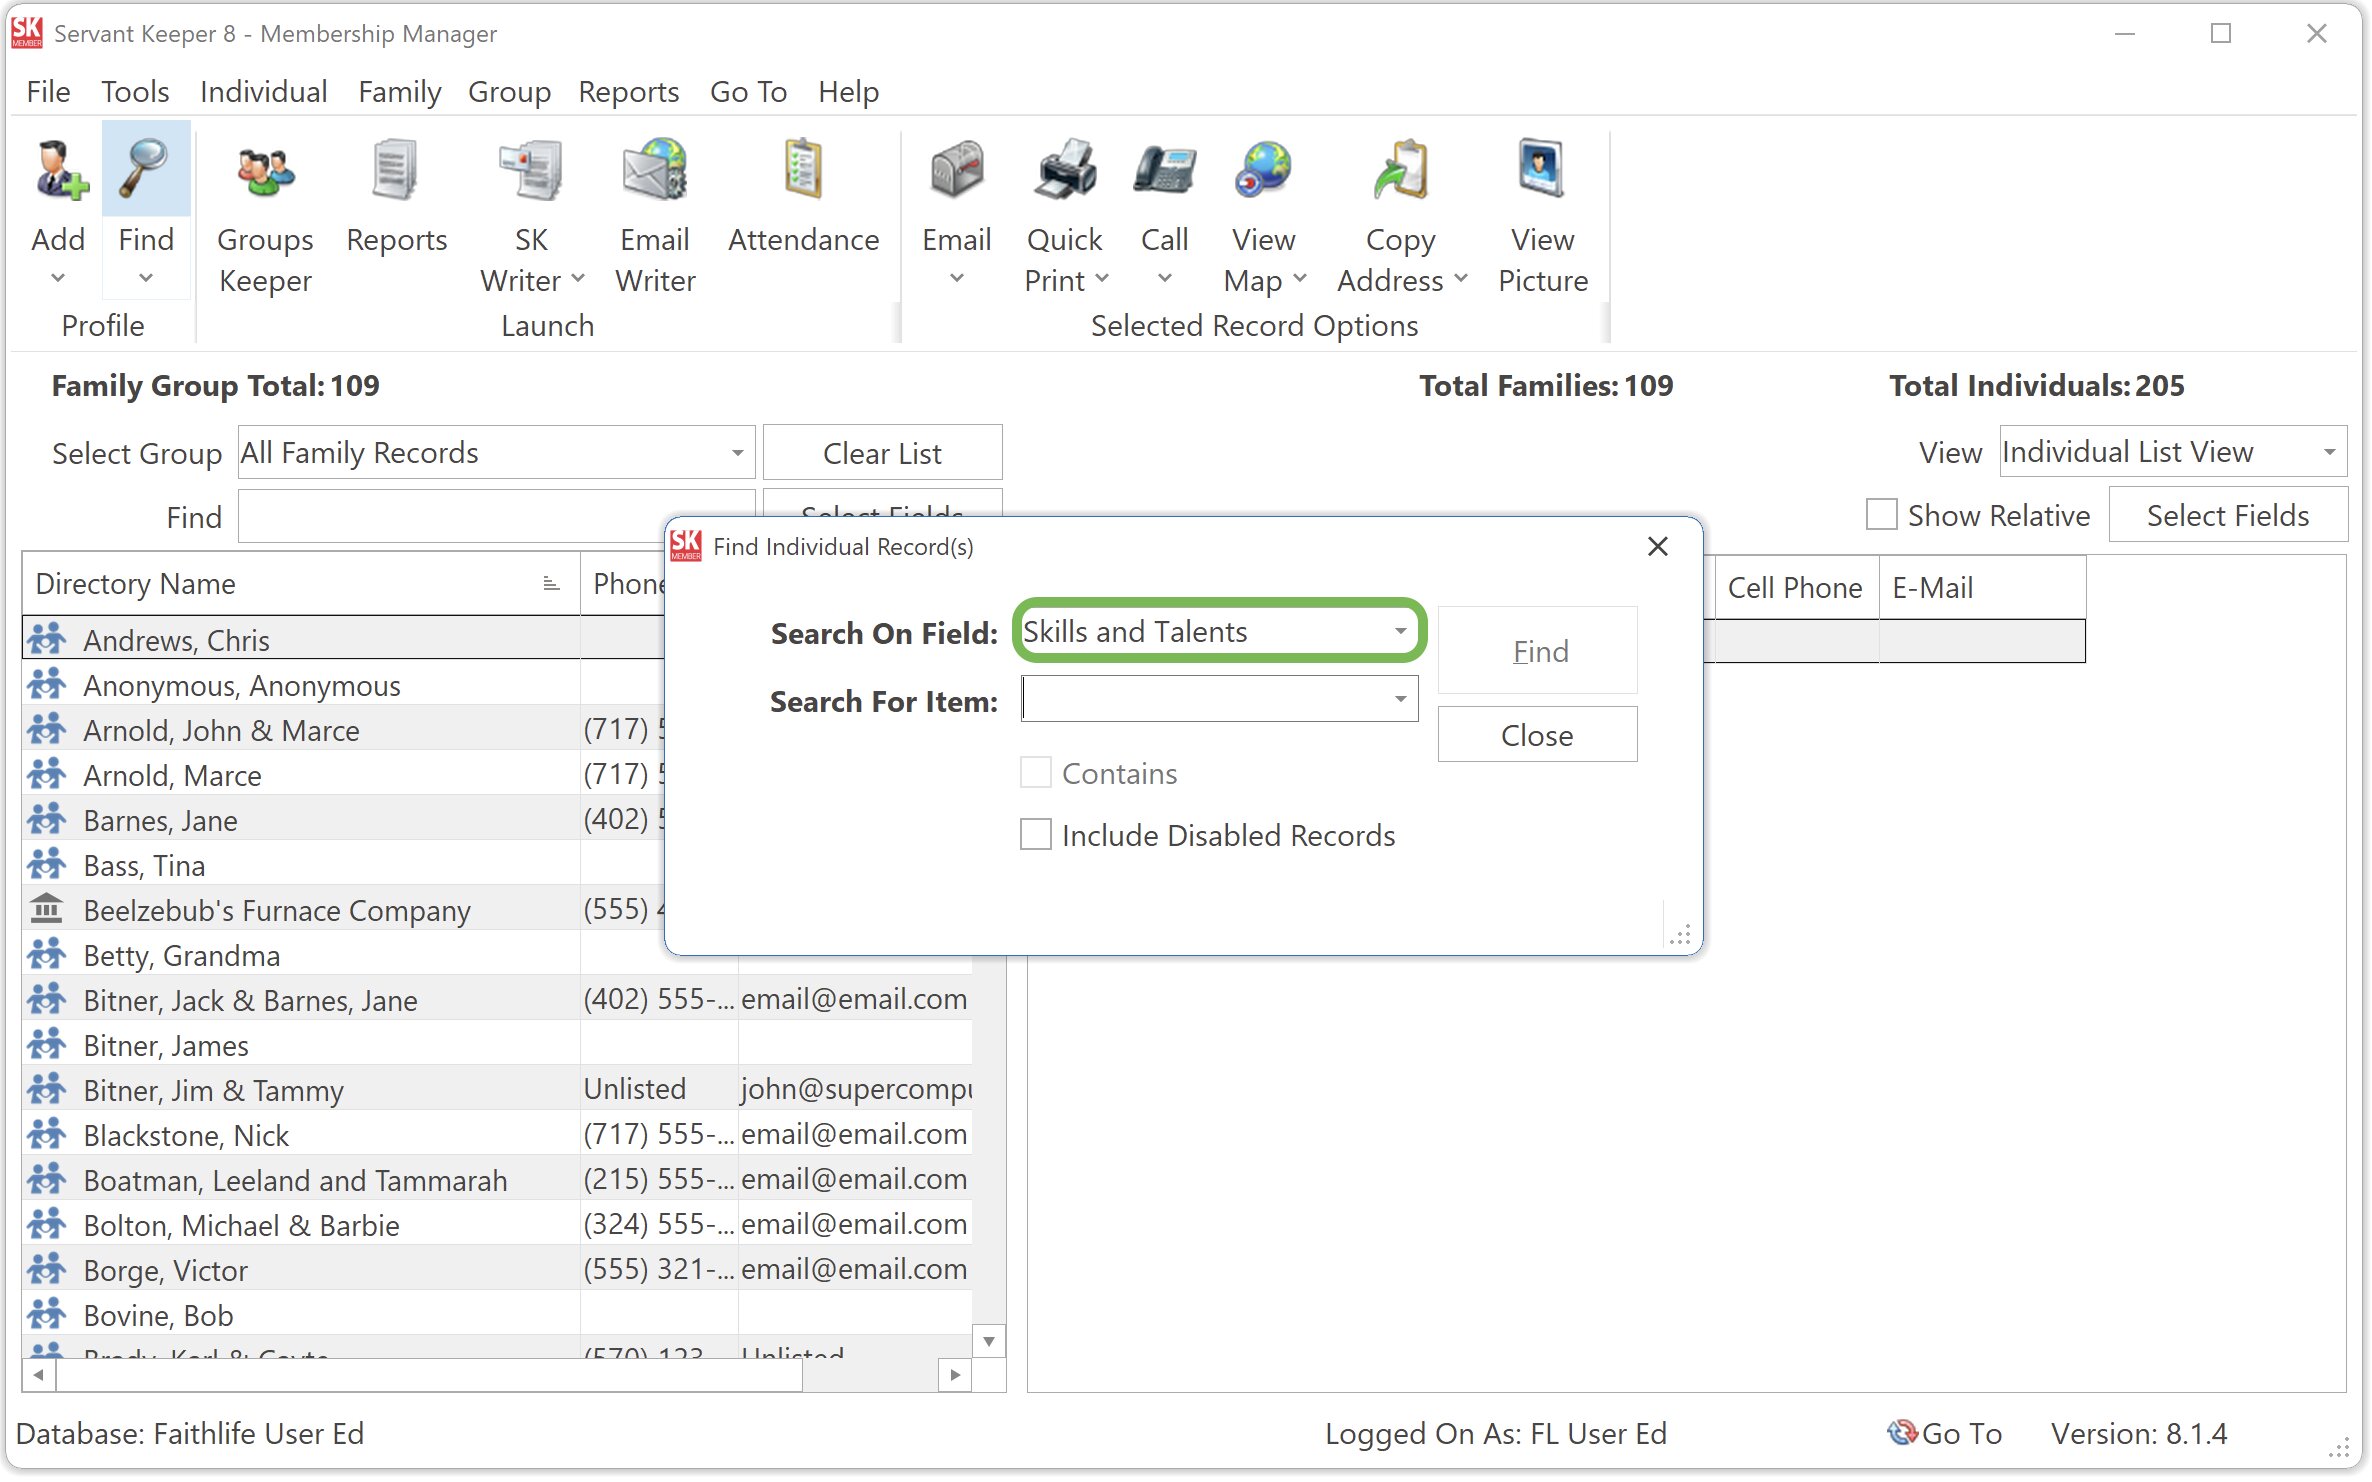Click the Clear List button

click(x=882, y=452)
